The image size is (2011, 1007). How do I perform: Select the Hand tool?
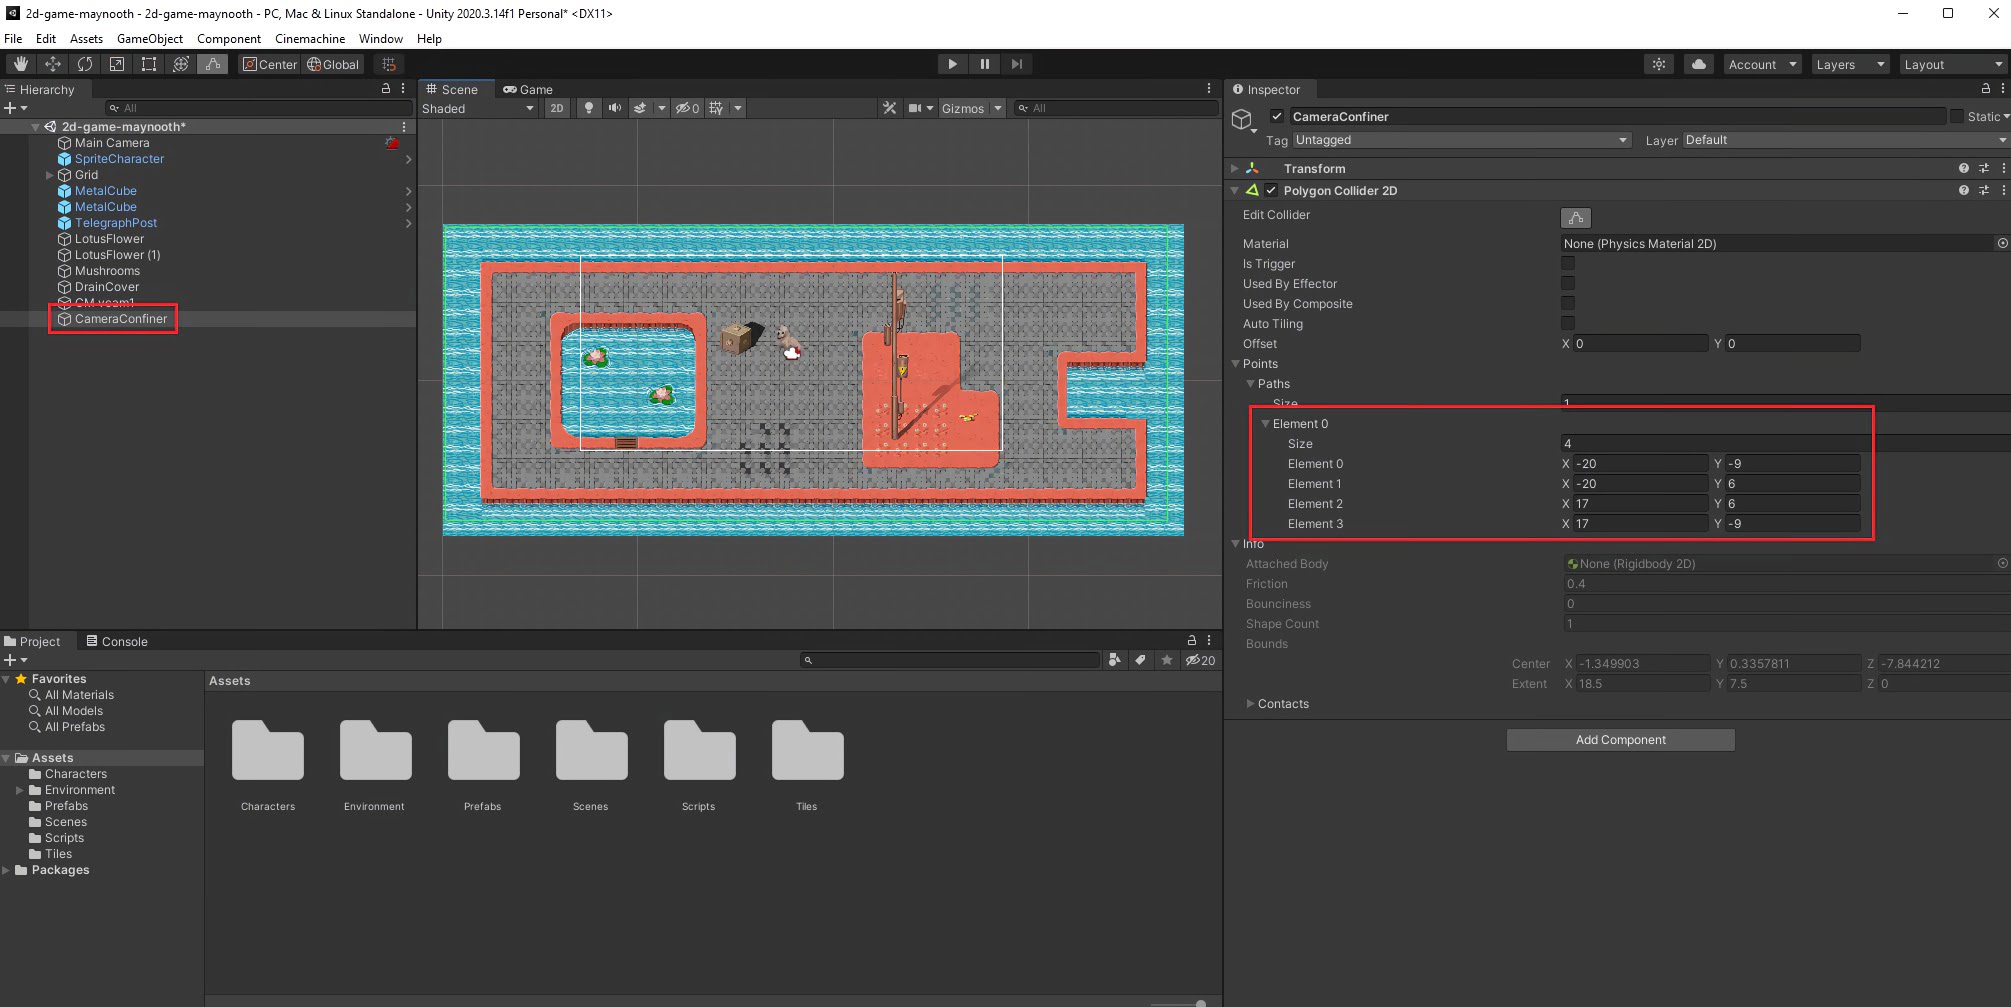tap(20, 64)
